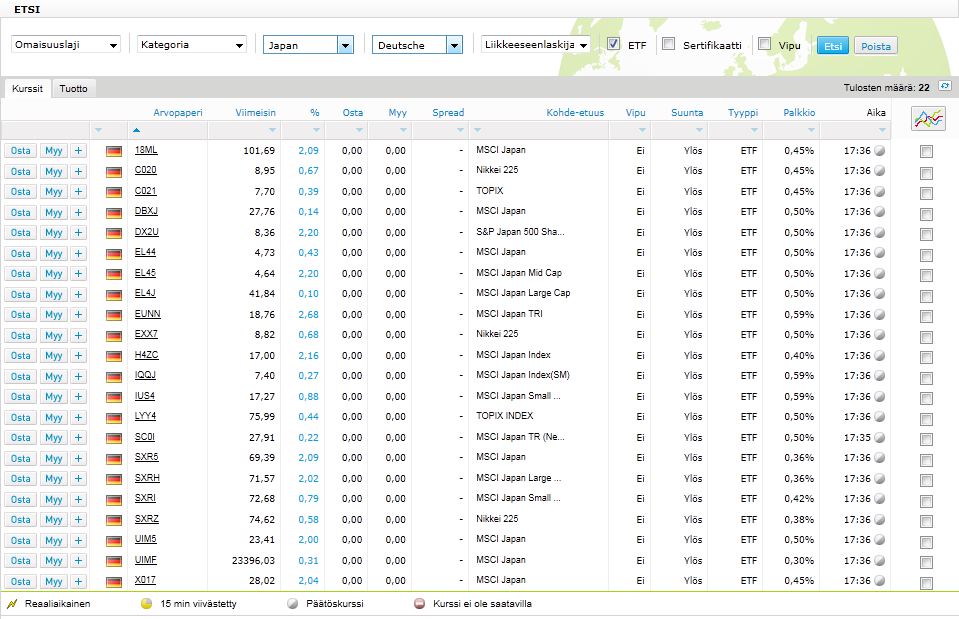The width and height of the screenshot is (959, 619).
Task: Click the 23396,03 last price value
Action: pyautogui.click(x=253, y=560)
